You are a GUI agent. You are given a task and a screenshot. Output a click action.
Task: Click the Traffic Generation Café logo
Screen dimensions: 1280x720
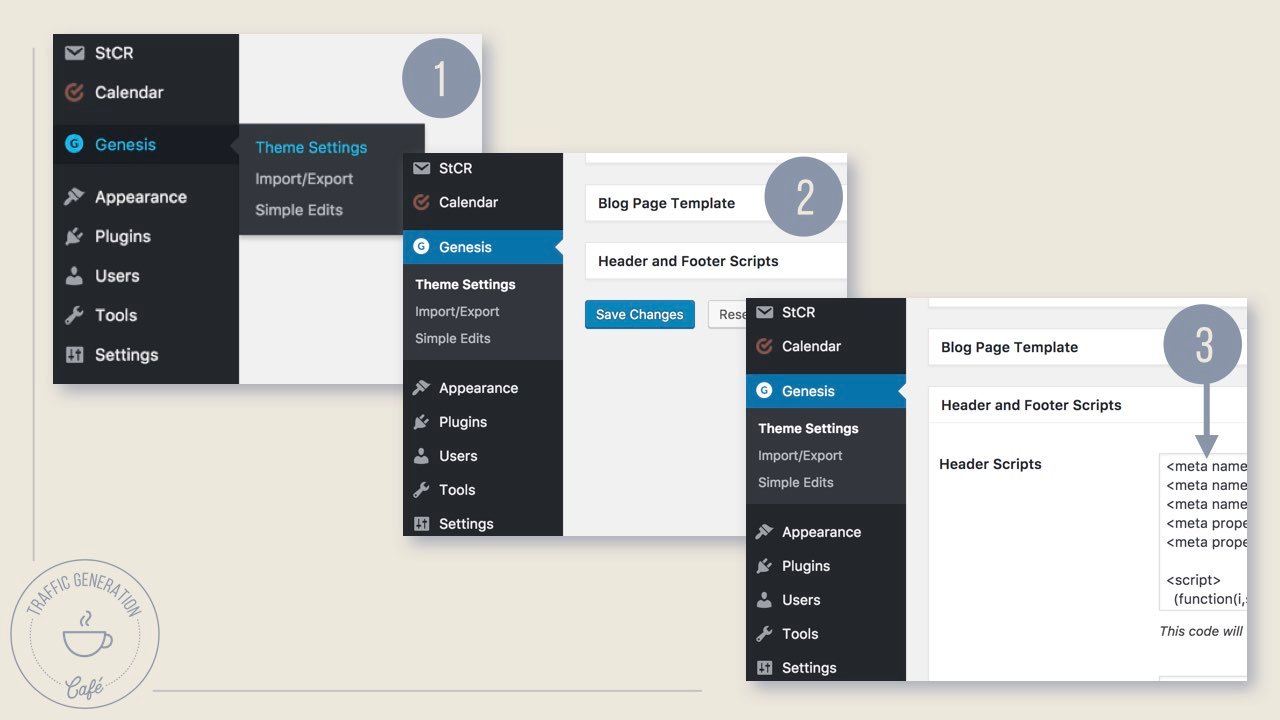[x=85, y=634]
